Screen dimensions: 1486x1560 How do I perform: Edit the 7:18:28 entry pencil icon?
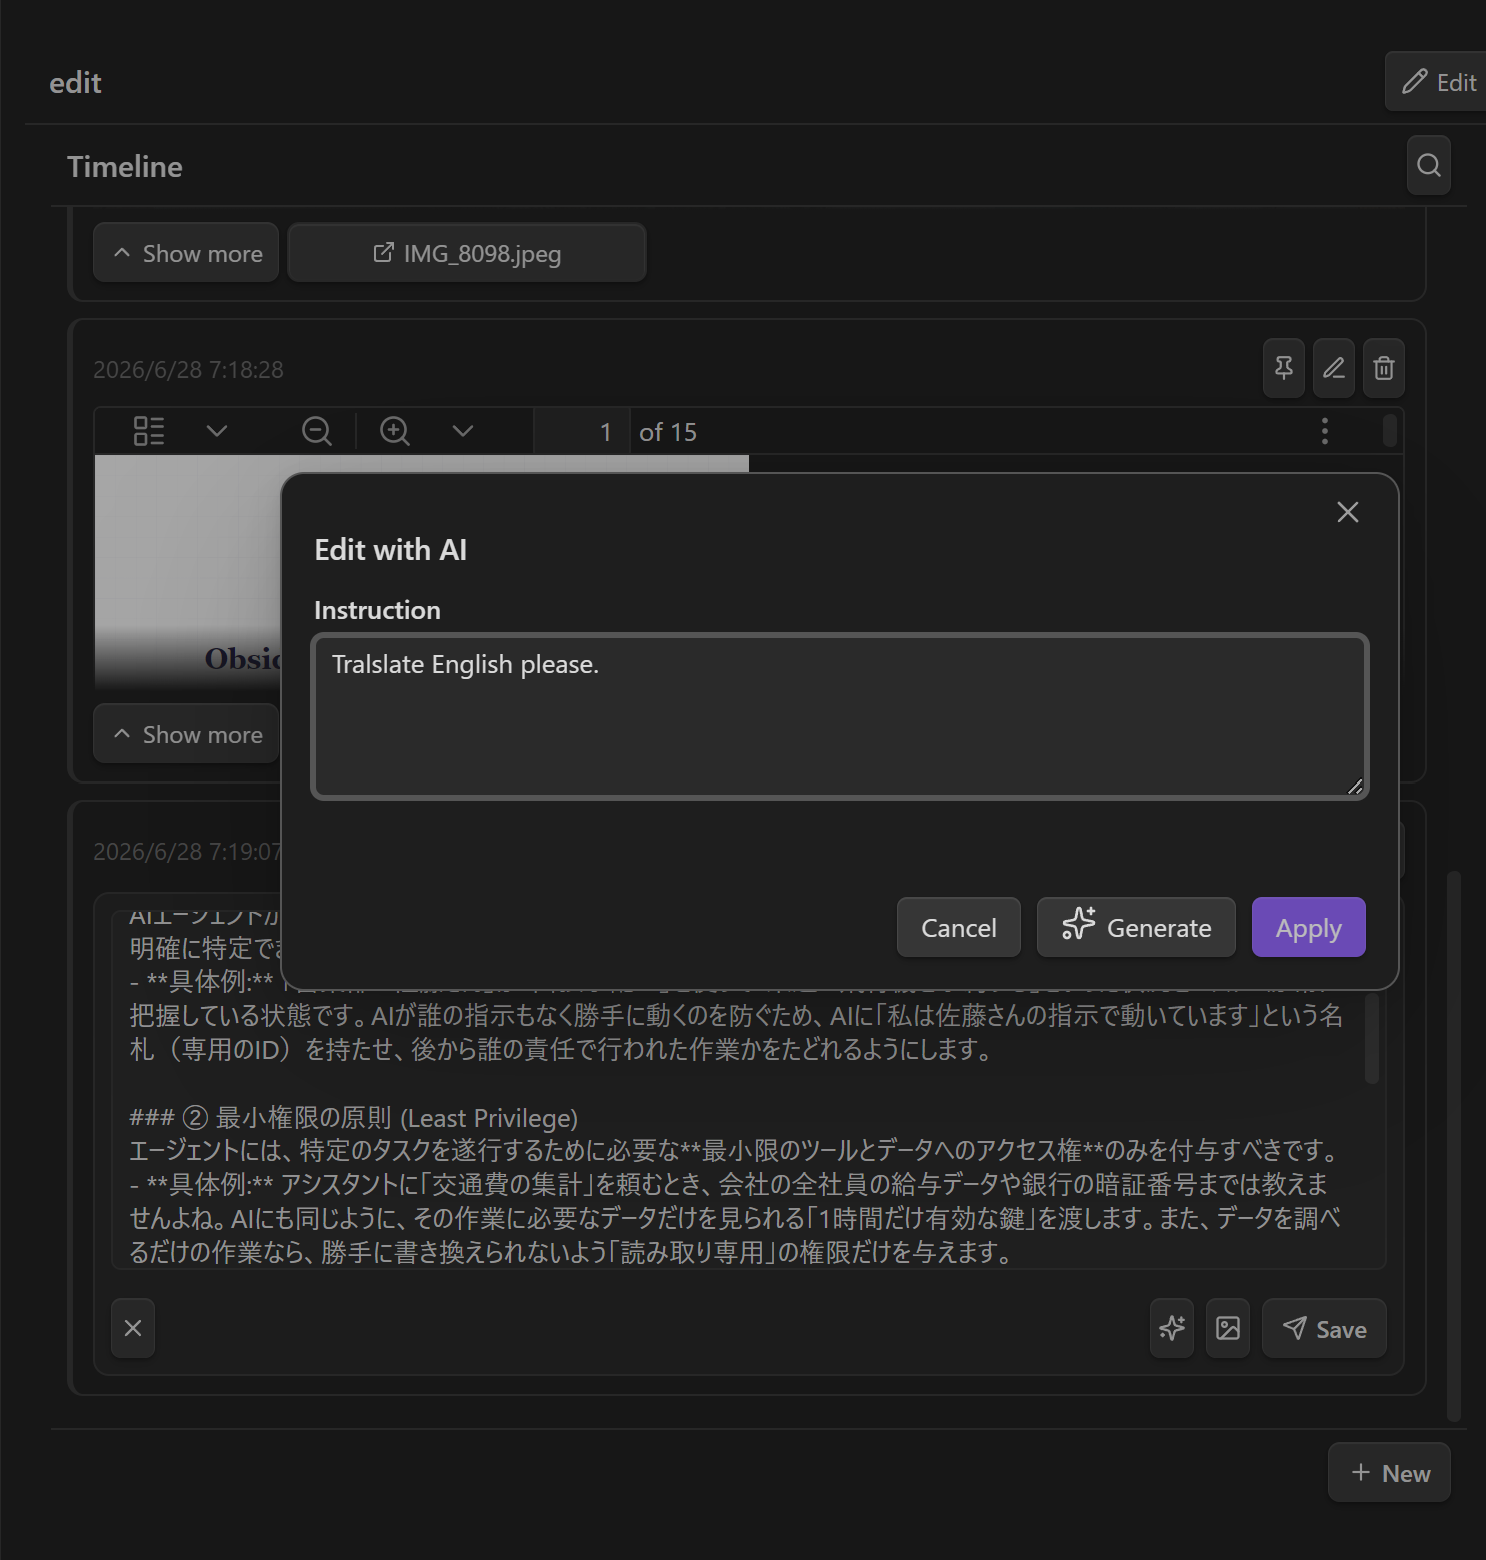tap(1334, 368)
